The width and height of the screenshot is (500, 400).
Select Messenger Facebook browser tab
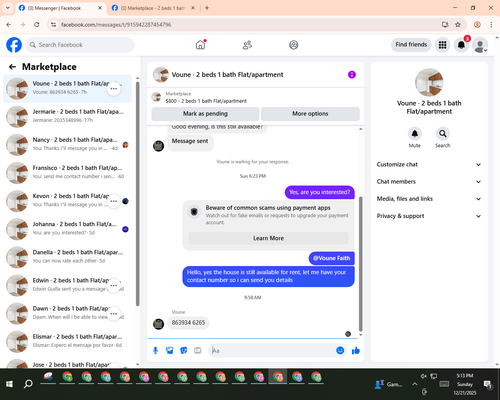click(x=60, y=8)
